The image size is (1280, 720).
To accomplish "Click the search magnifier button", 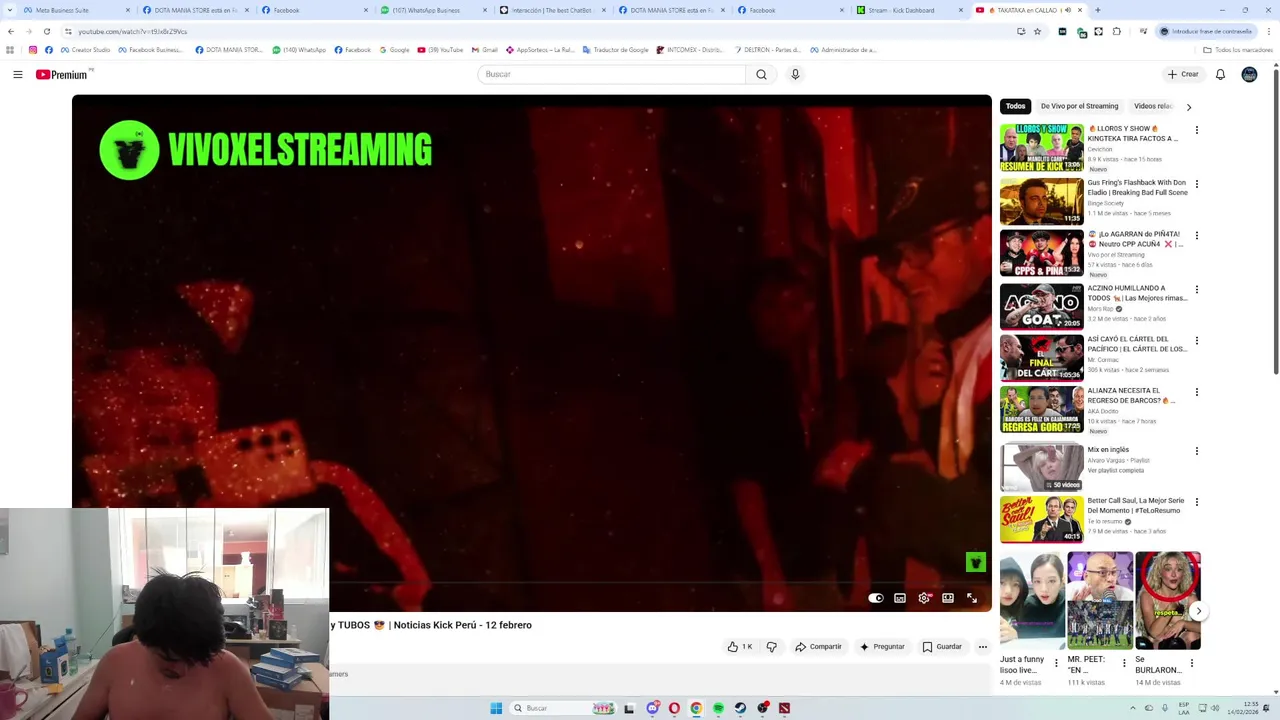I will [761, 74].
